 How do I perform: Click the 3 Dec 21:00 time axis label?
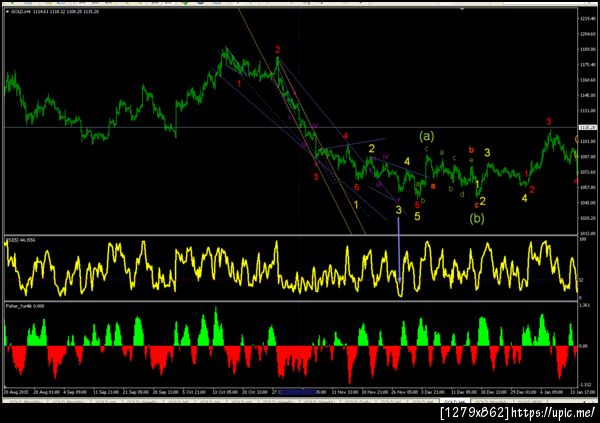[433, 392]
